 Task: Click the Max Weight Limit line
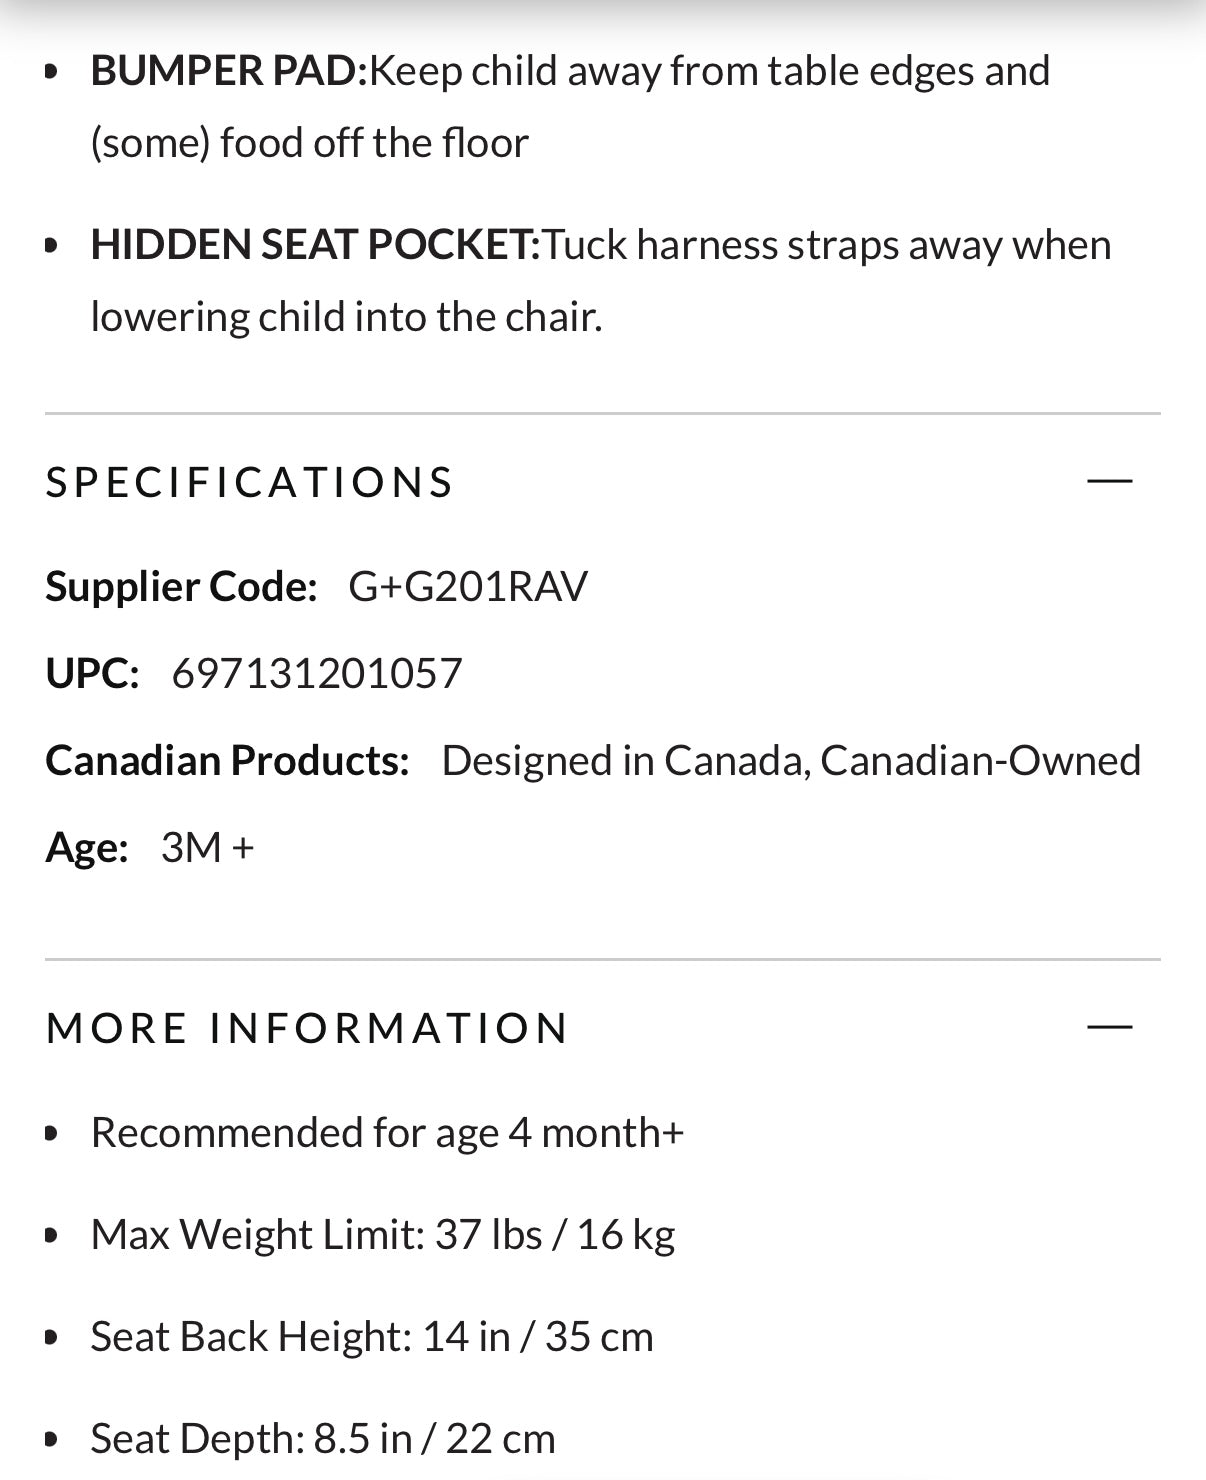382,1234
